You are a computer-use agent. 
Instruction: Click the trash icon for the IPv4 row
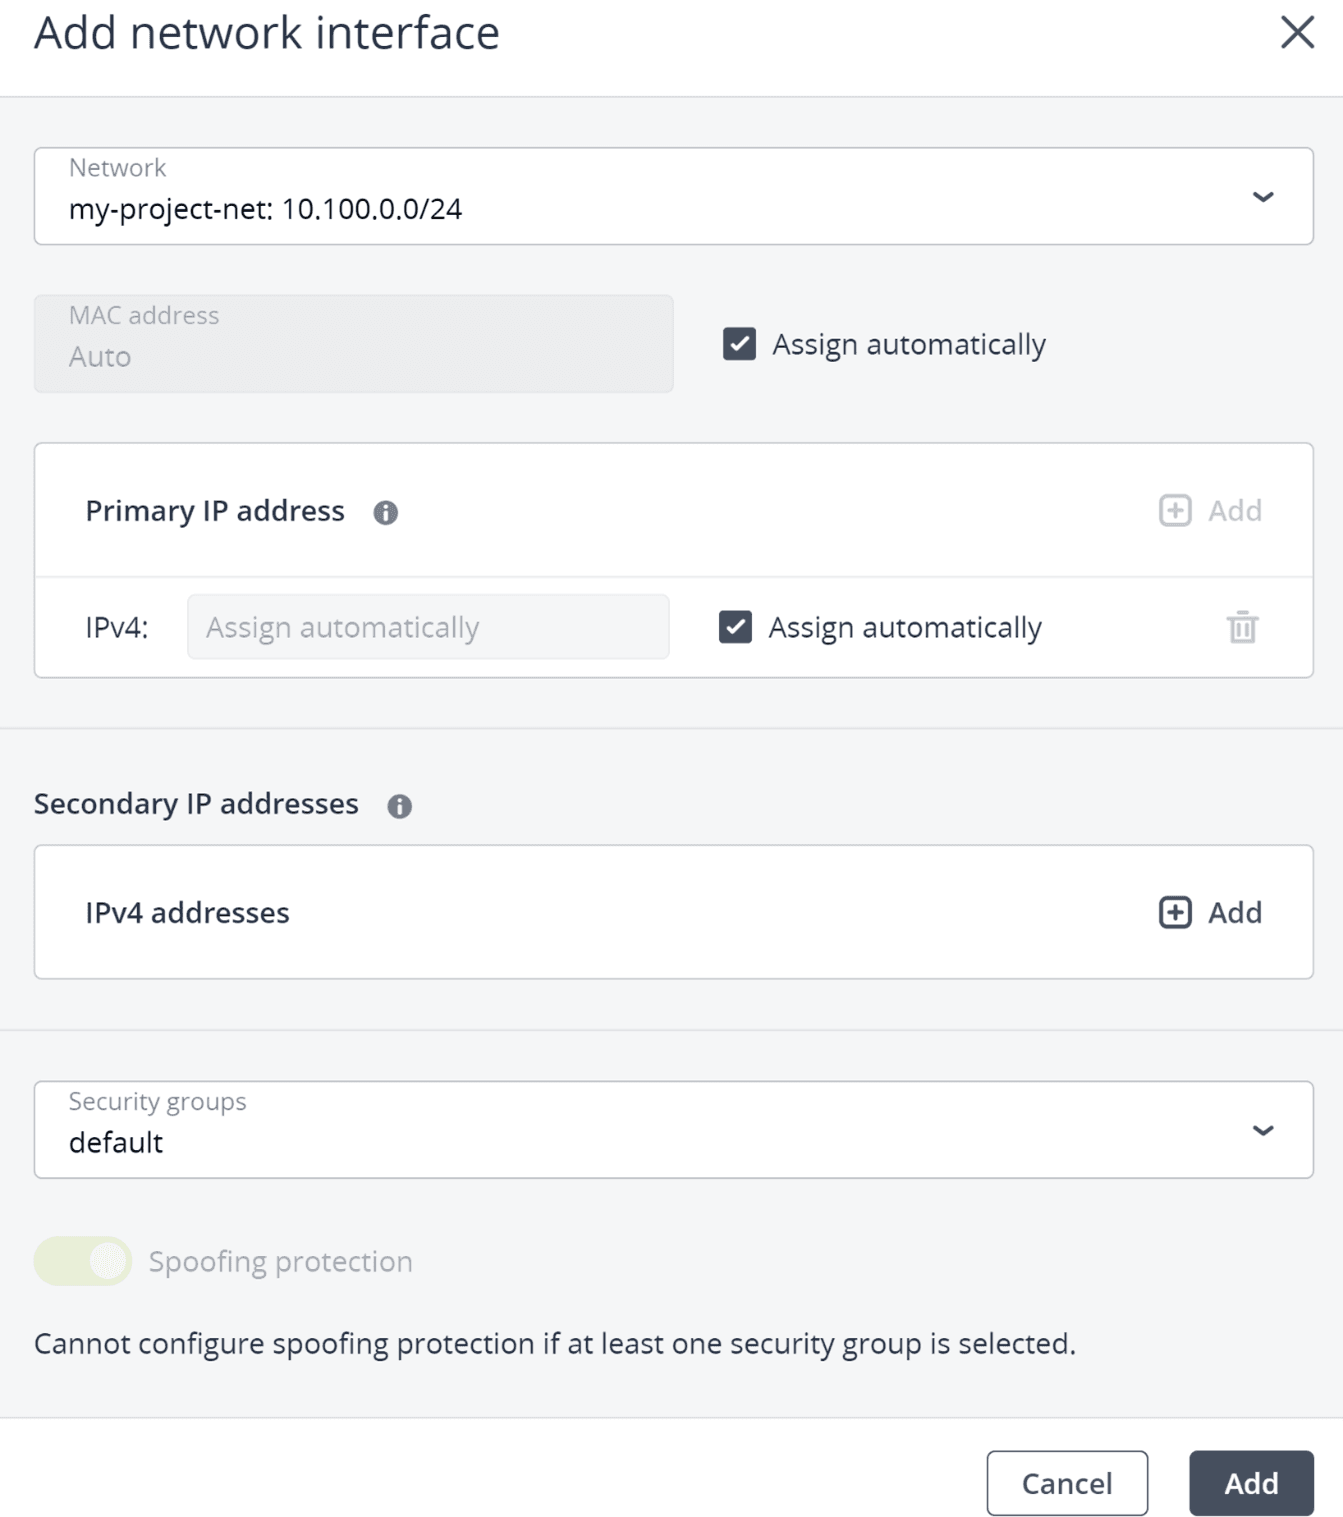coord(1242,628)
